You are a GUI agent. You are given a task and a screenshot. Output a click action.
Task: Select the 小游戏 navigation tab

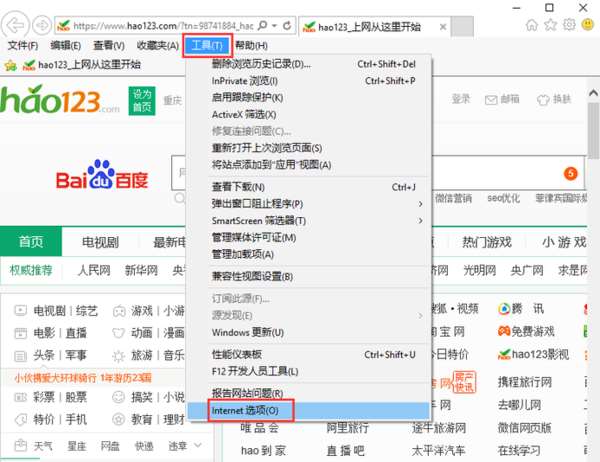(564, 242)
